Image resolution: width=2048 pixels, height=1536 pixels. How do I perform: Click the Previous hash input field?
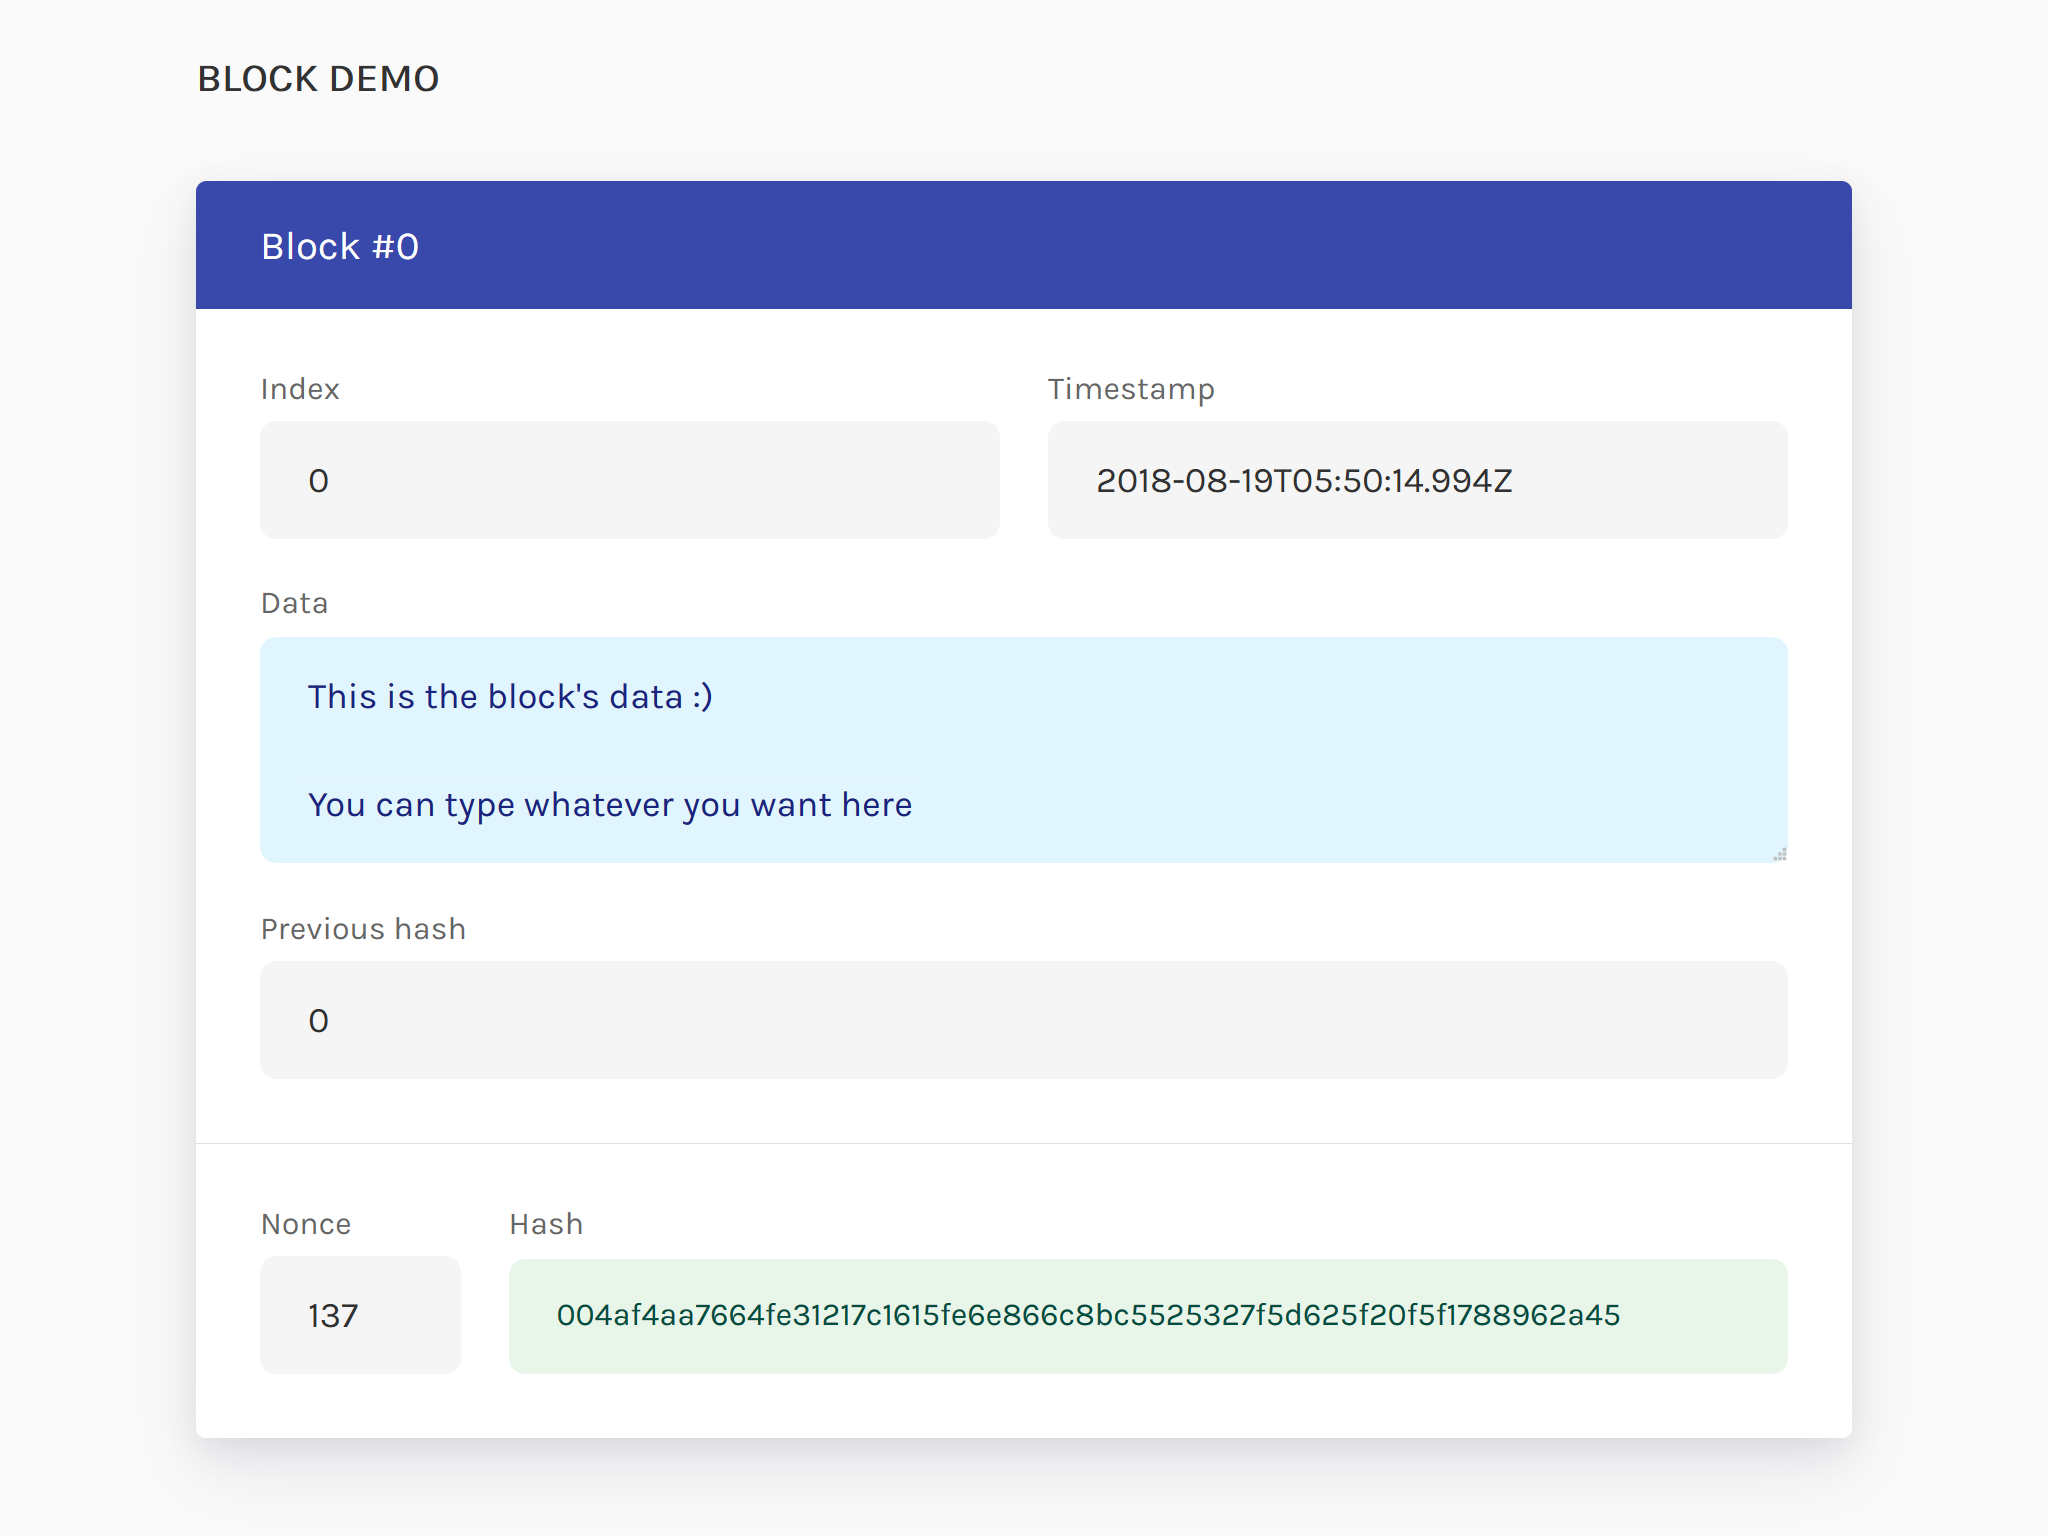[x=1022, y=1020]
